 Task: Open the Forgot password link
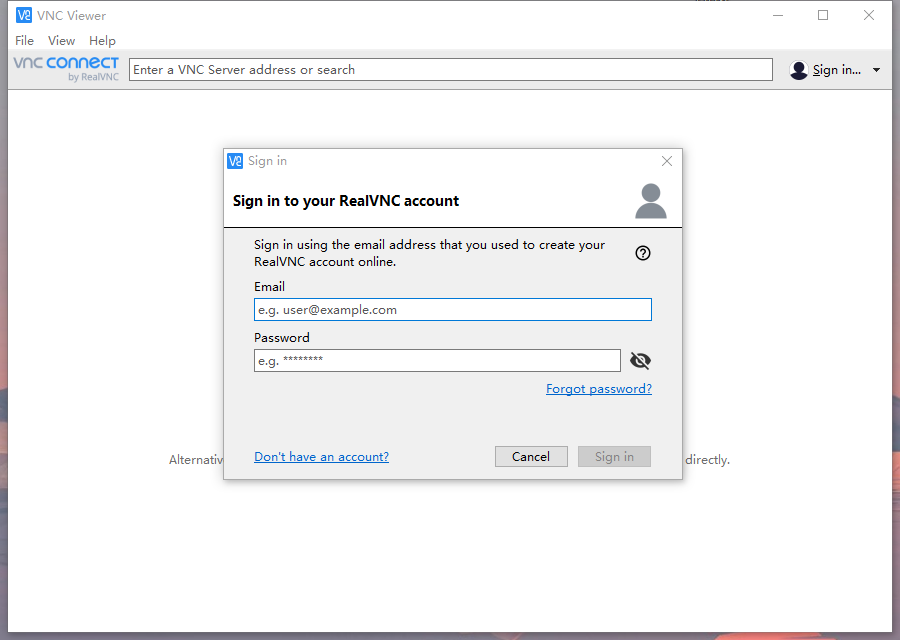tap(599, 389)
